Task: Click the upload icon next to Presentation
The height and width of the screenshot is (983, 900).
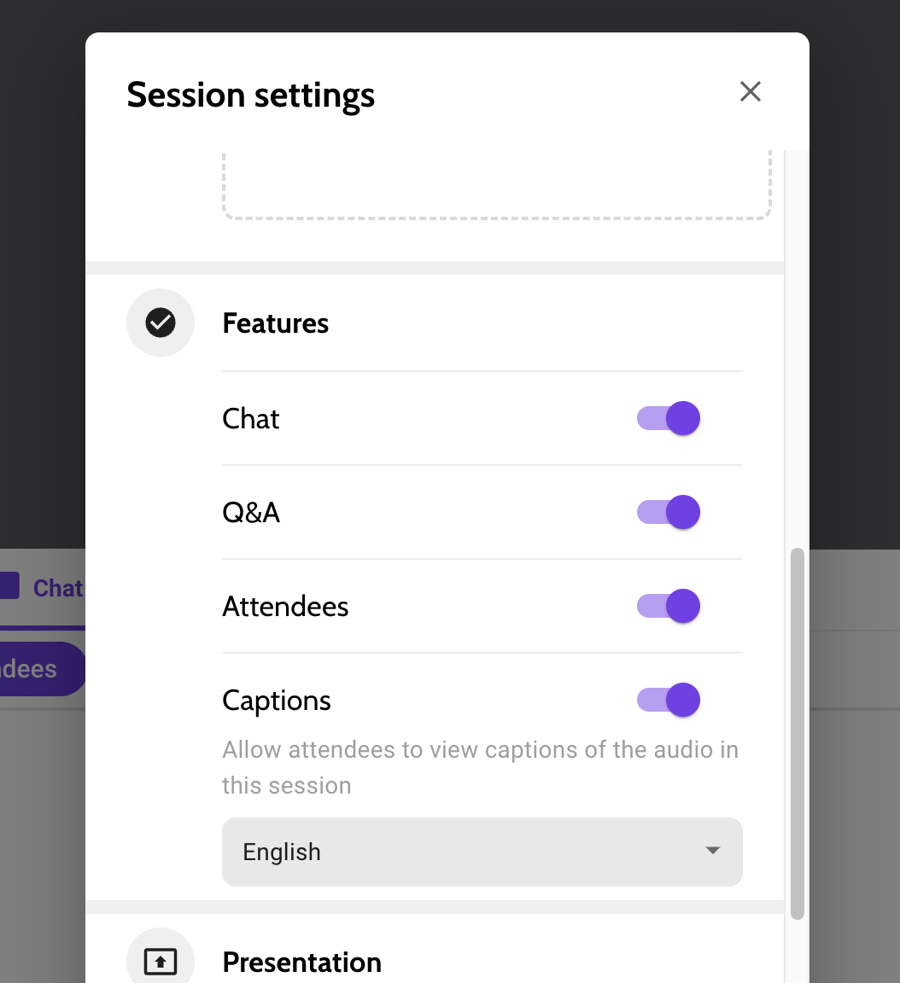Action: point(160,960)
